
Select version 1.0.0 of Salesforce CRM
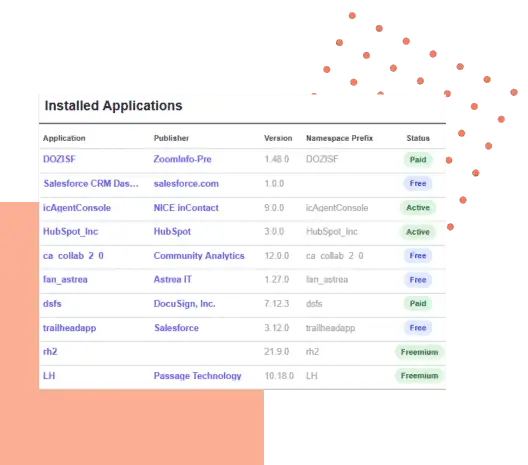[x=274, y=184]
